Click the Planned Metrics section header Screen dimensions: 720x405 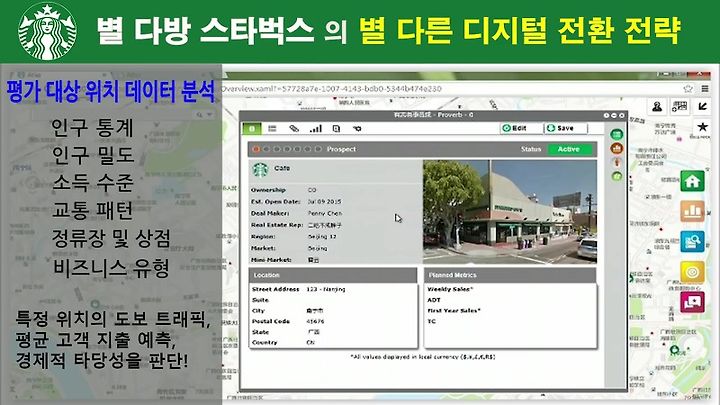tap(510, 275)
